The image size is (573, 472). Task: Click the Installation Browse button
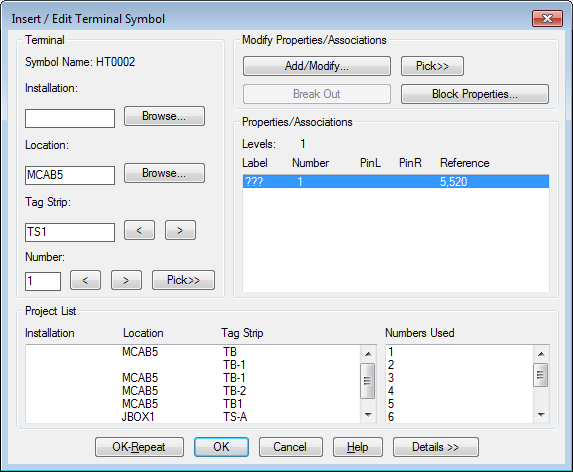pyautogui.click(x=164, y=116)
